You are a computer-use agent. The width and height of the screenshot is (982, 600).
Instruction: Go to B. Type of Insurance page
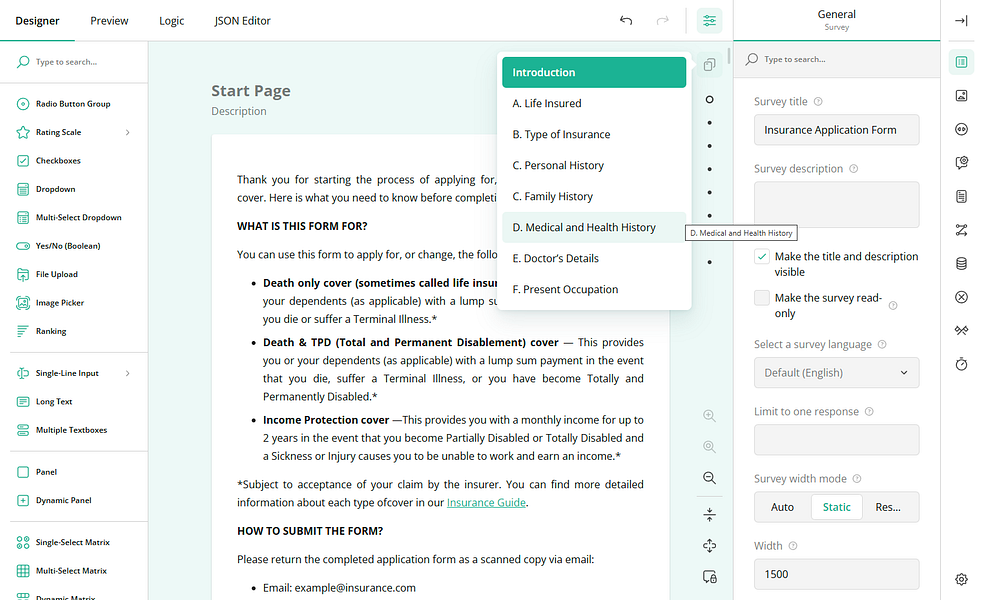point(594,135)
